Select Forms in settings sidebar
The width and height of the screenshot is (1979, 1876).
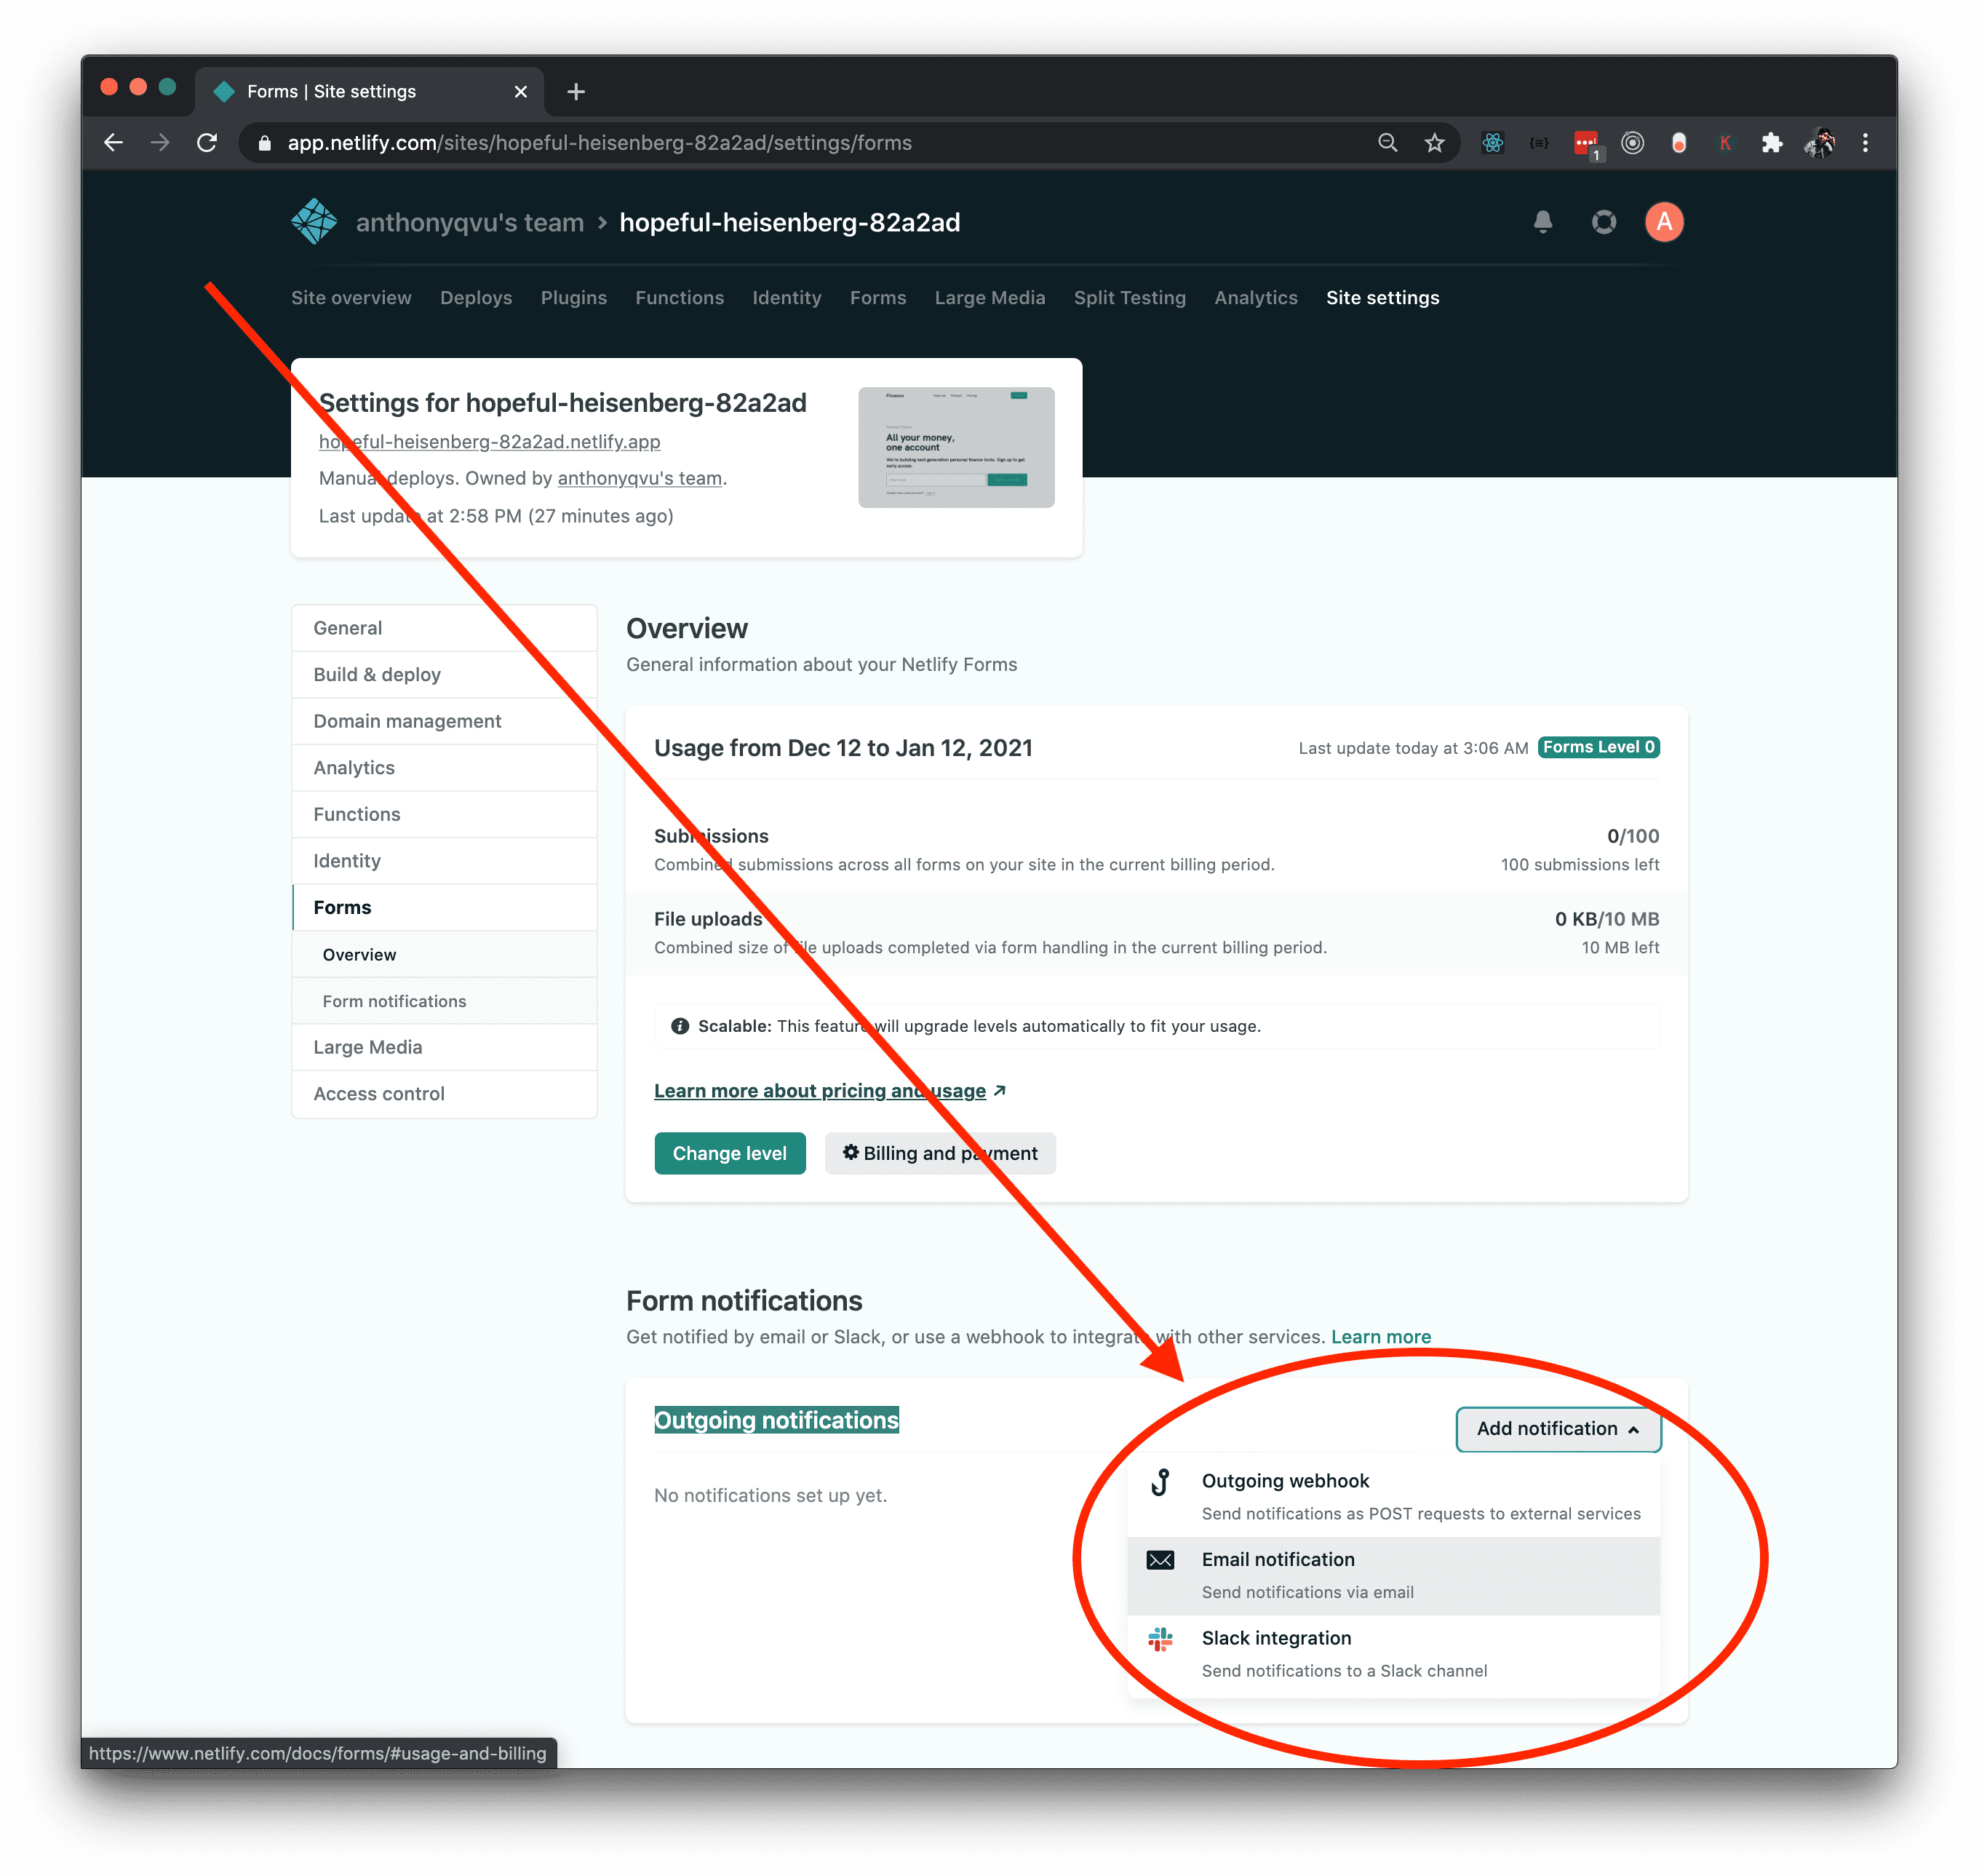444,907
